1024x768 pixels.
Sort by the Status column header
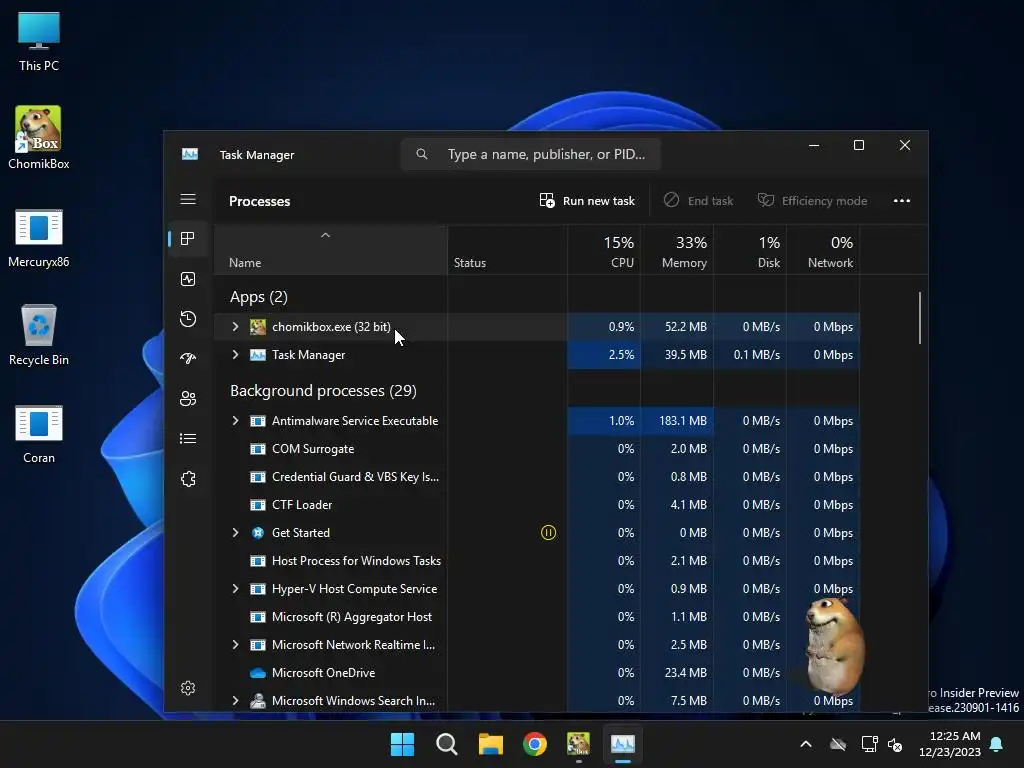[507, 250]
